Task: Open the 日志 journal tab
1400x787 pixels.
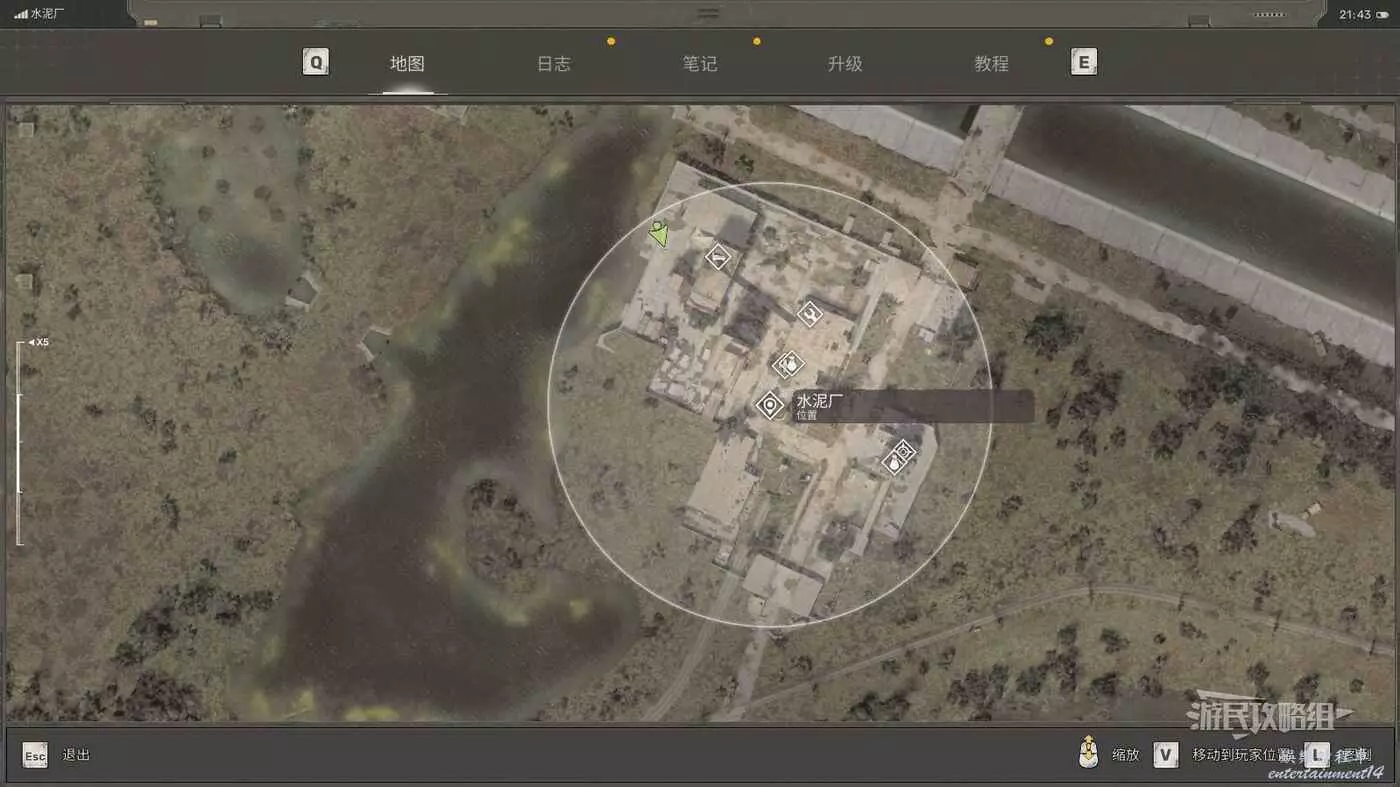Action: pos(553,64)
